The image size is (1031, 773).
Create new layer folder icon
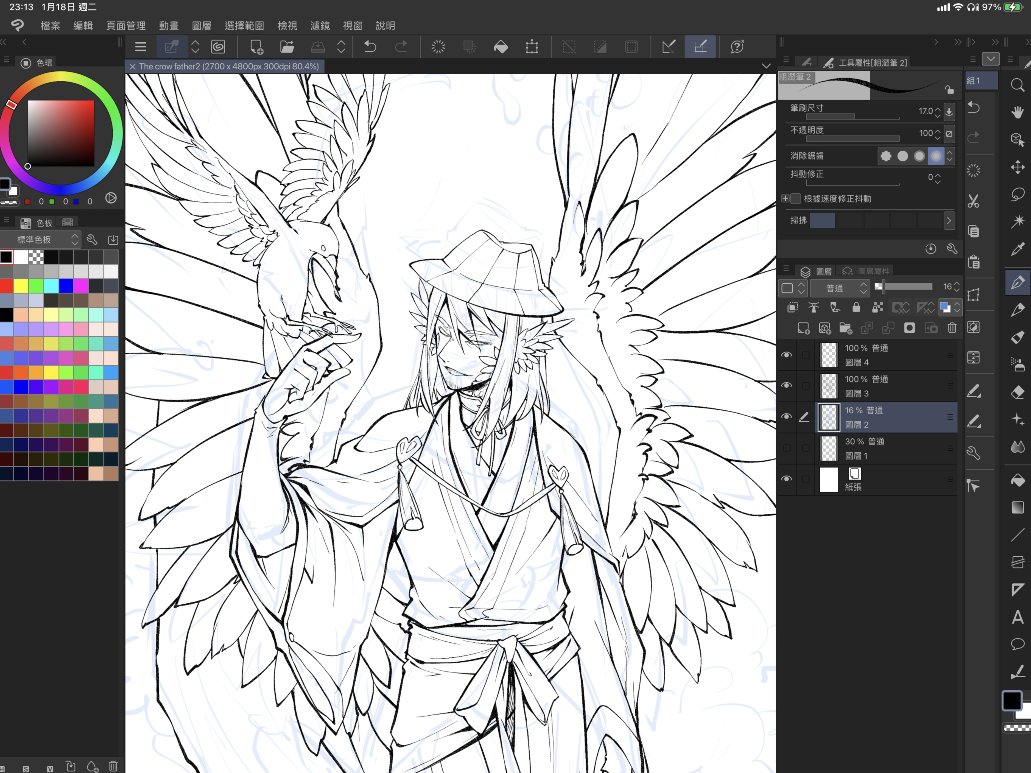click(x=846, y=327)
